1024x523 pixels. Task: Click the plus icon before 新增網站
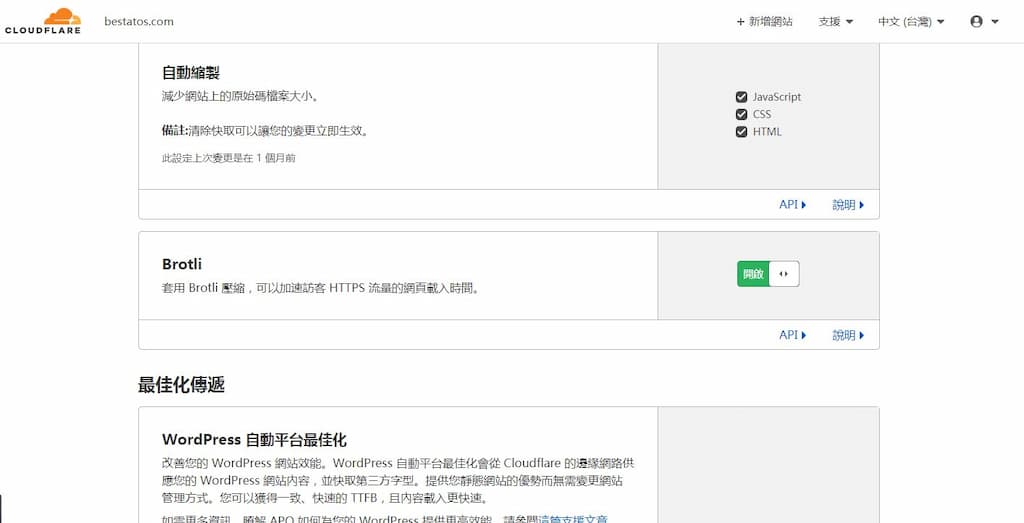click(740, 22)
